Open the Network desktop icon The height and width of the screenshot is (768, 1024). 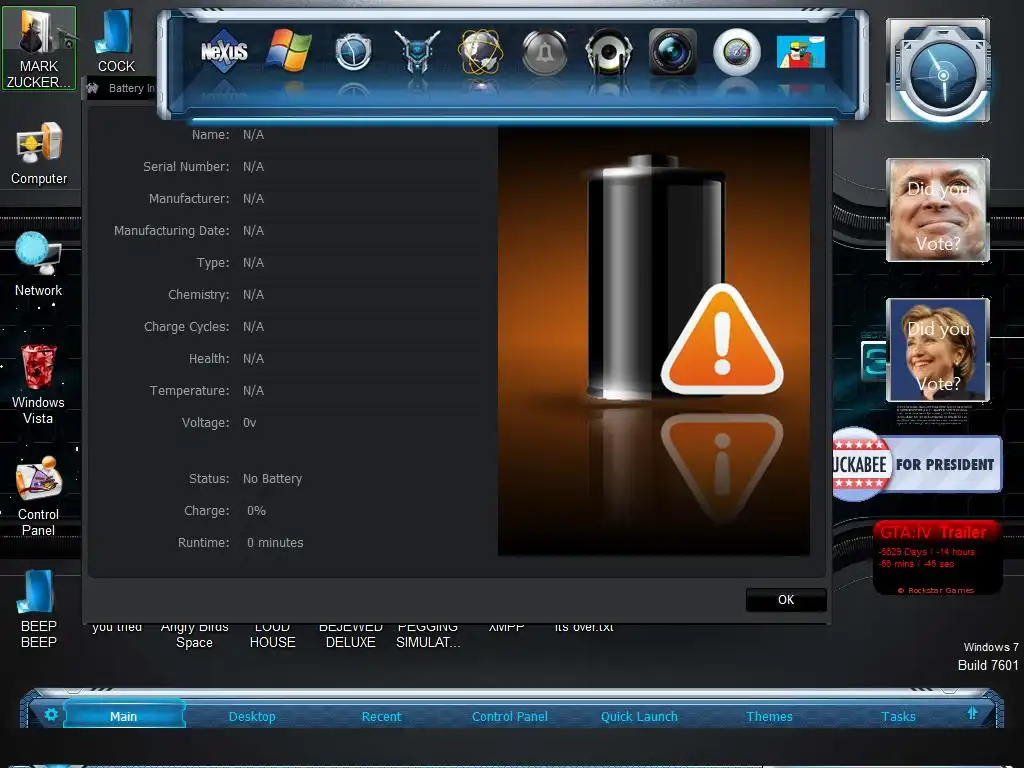pos(39,264)
